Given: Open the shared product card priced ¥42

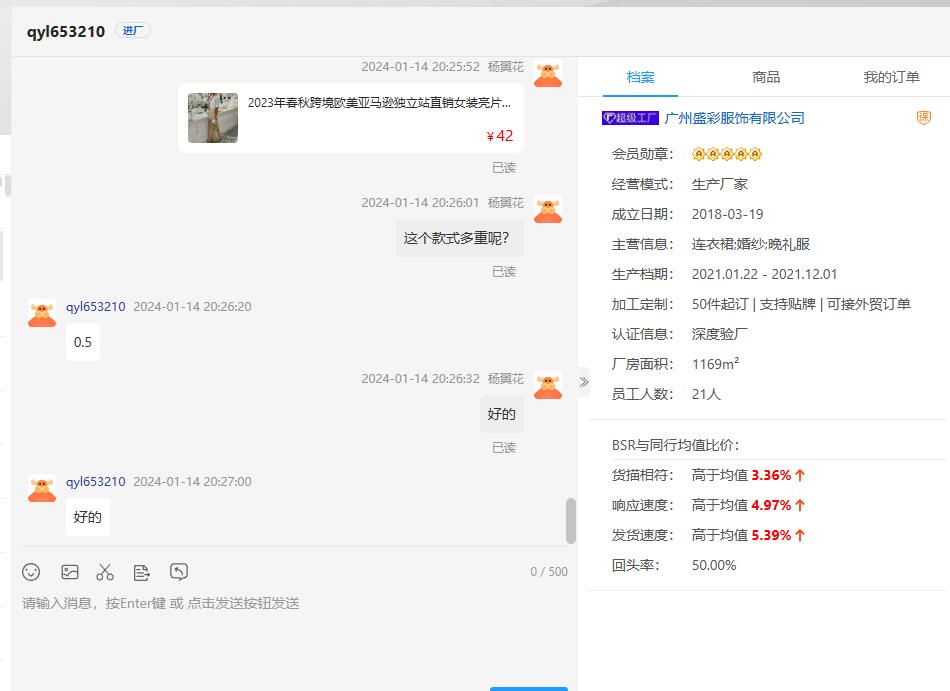Looking at the screenshot, I should coord(378,118).
